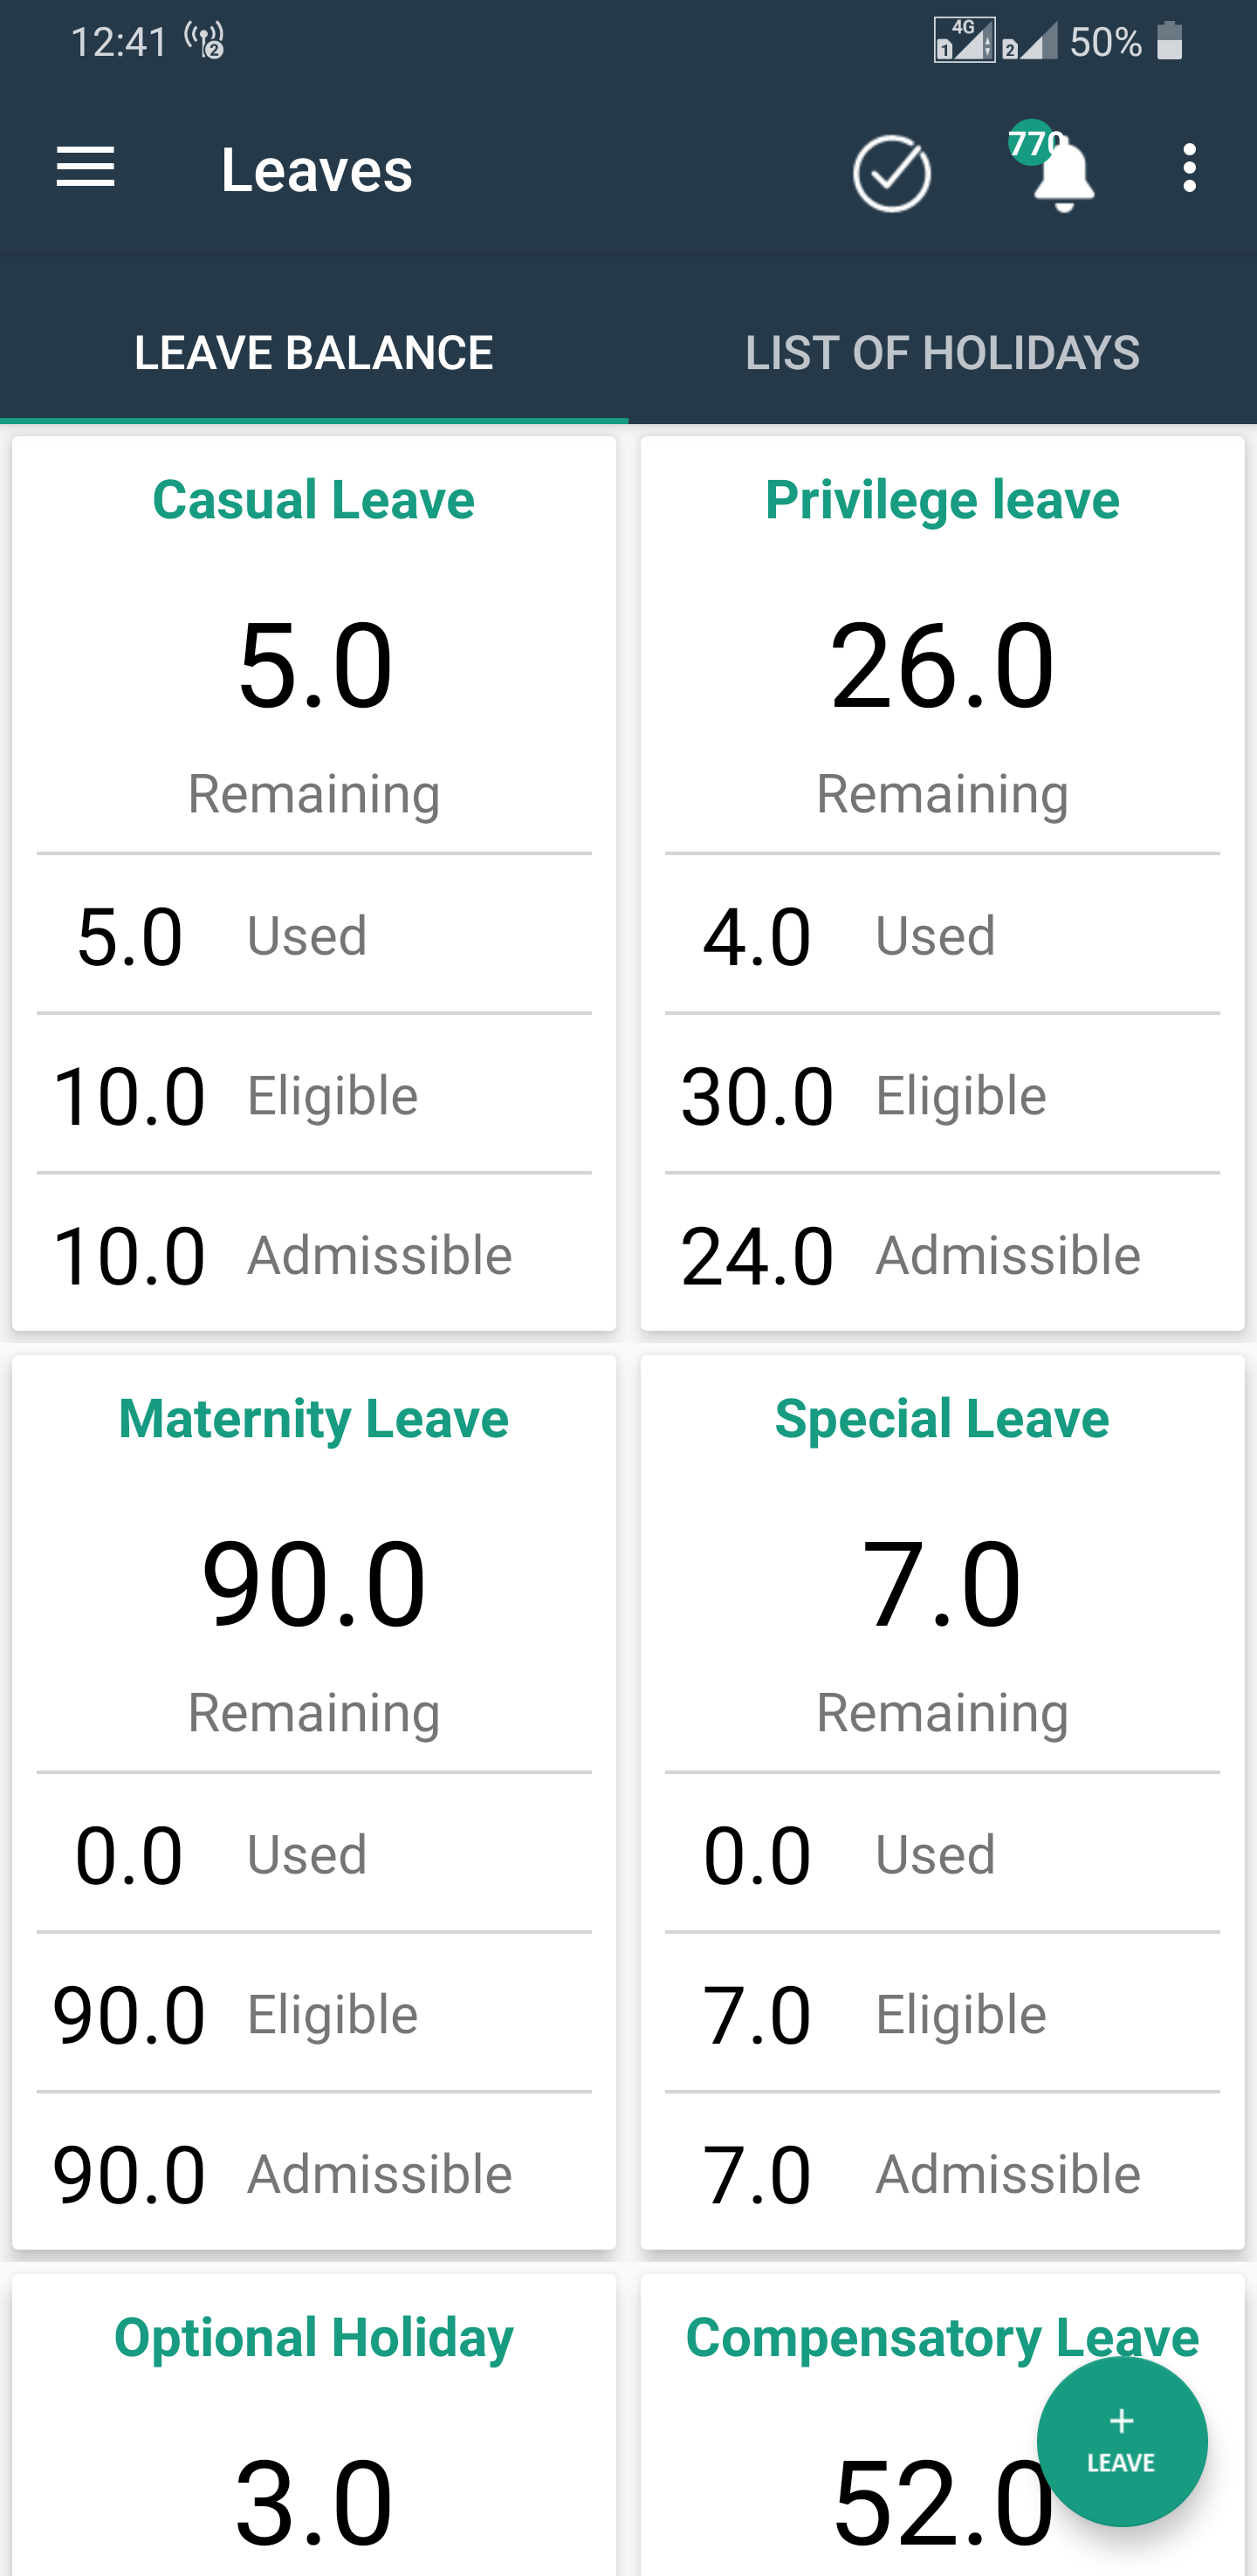Tap the checkmark circle icon

(x=891, y=173)
